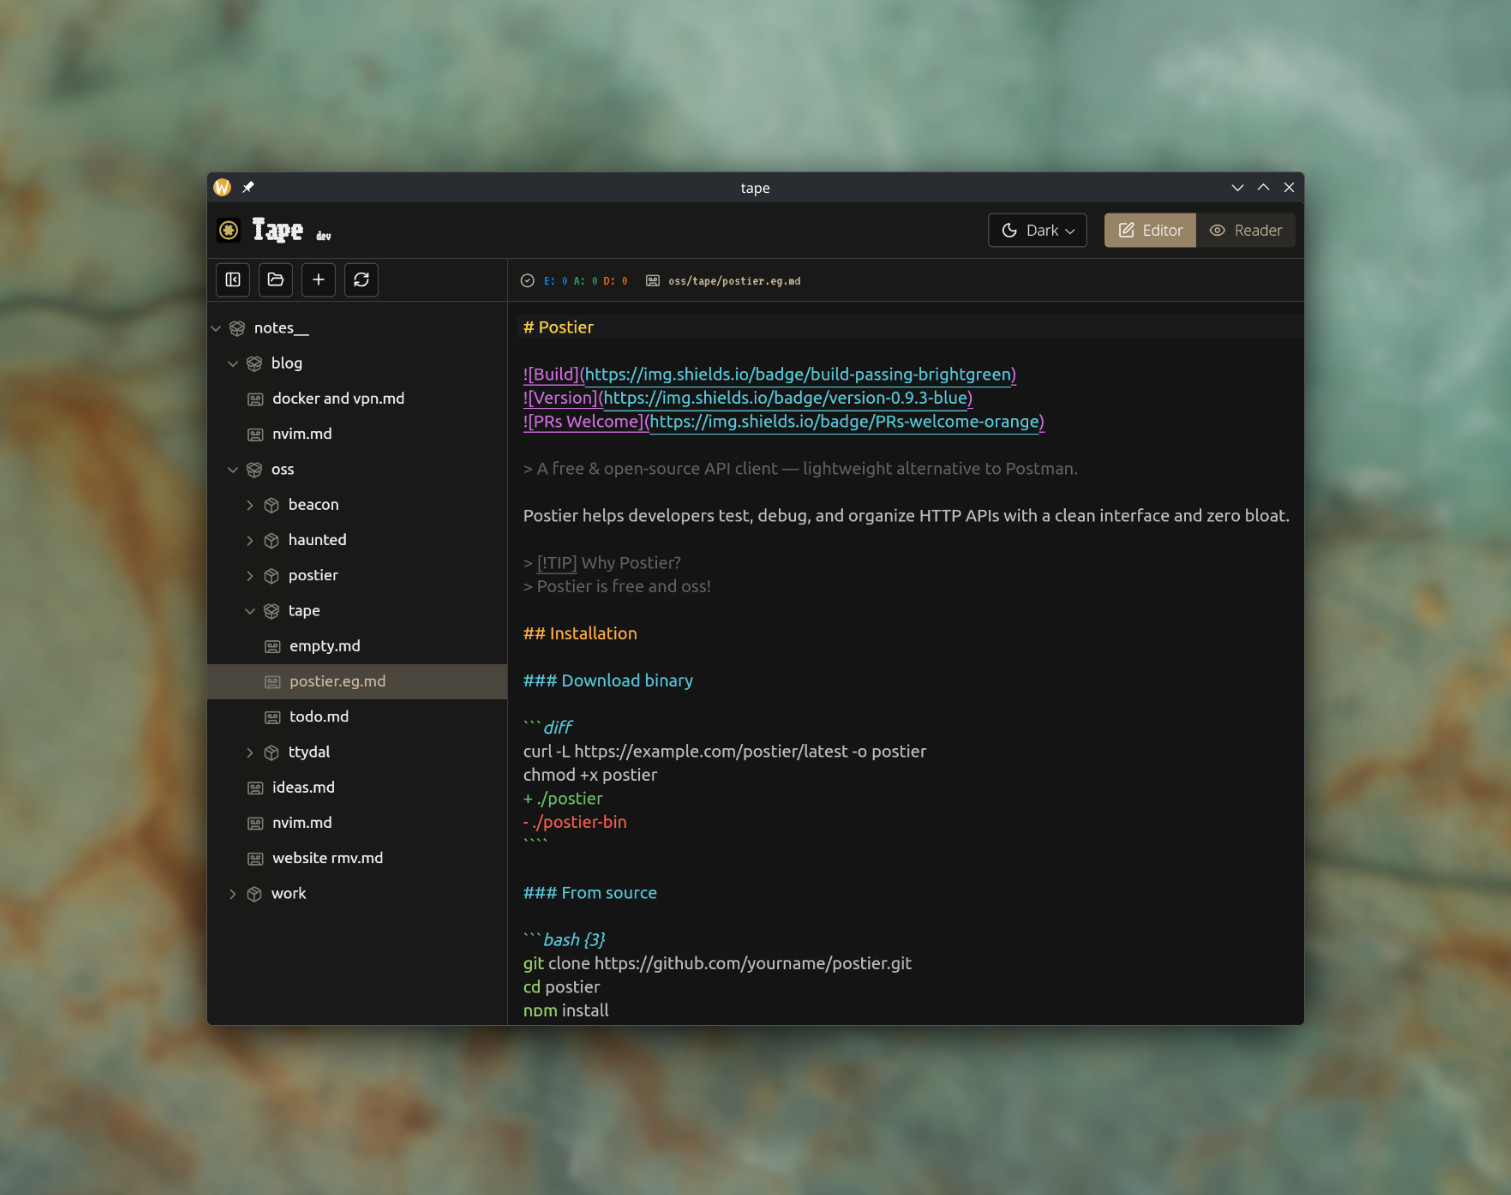1511x1195 pixels.
Task: Open the W app icon in title bar
Action: tap(222, 187)
